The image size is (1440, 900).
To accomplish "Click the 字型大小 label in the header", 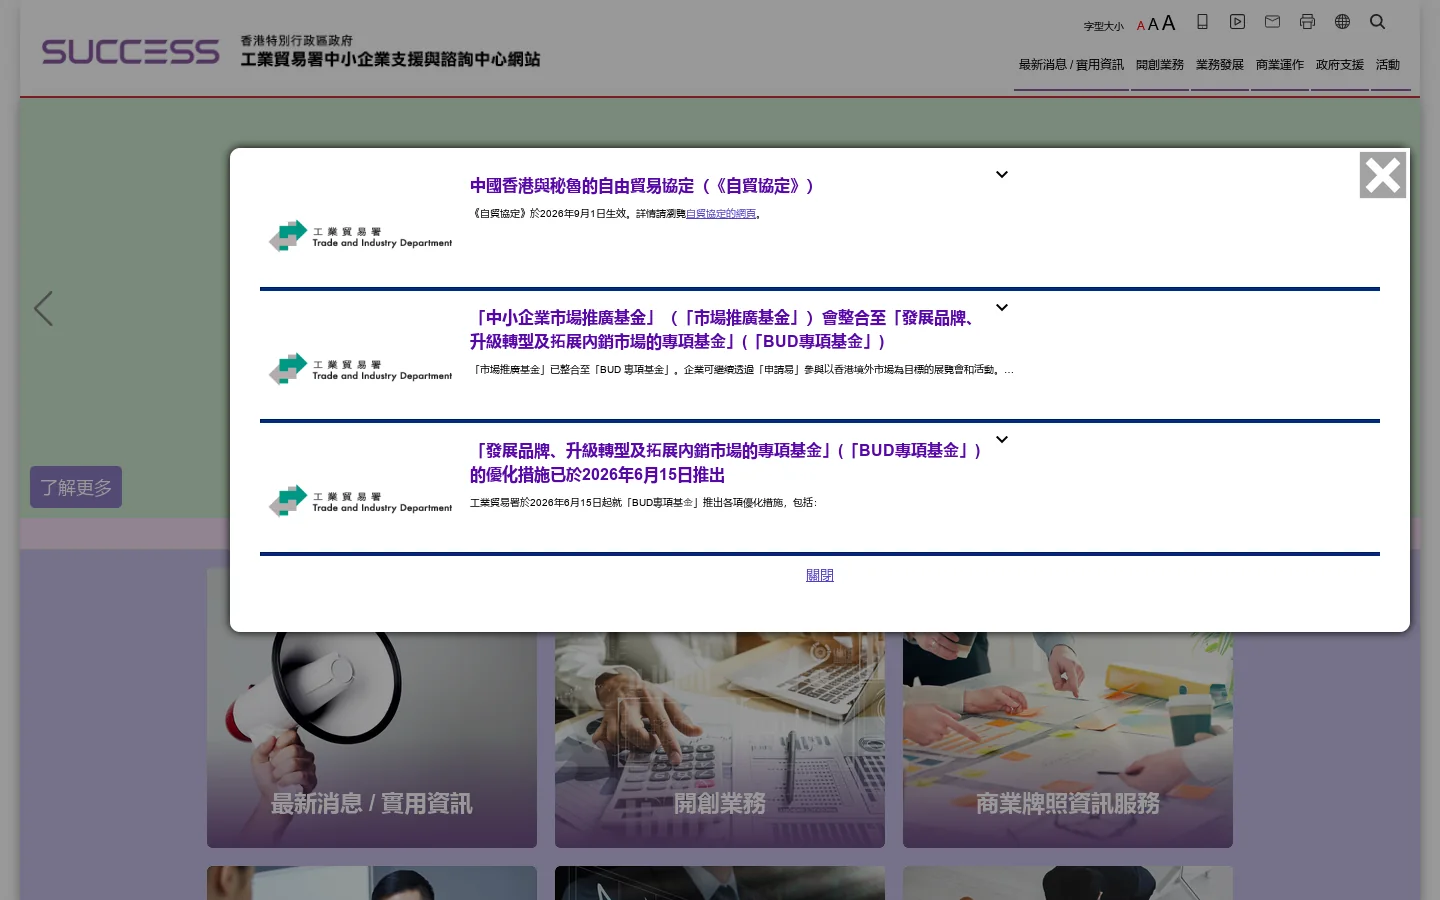I will [1104, 27].
